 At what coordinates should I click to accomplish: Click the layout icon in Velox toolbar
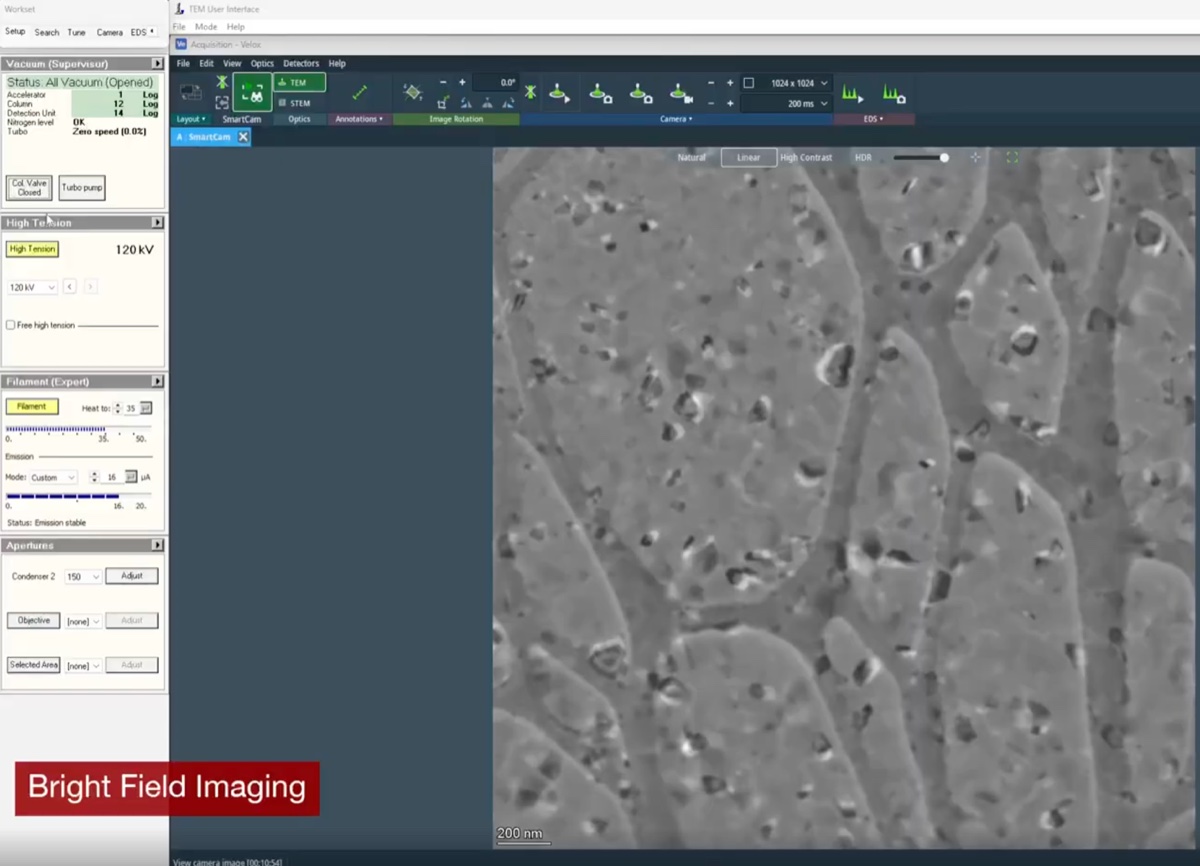pos(190,93)
